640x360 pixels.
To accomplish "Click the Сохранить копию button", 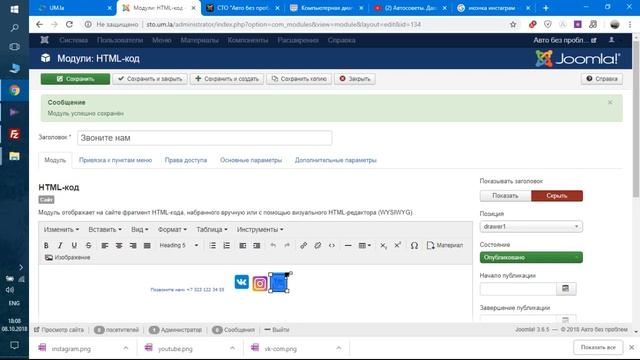I will click(x=299, y=79).
